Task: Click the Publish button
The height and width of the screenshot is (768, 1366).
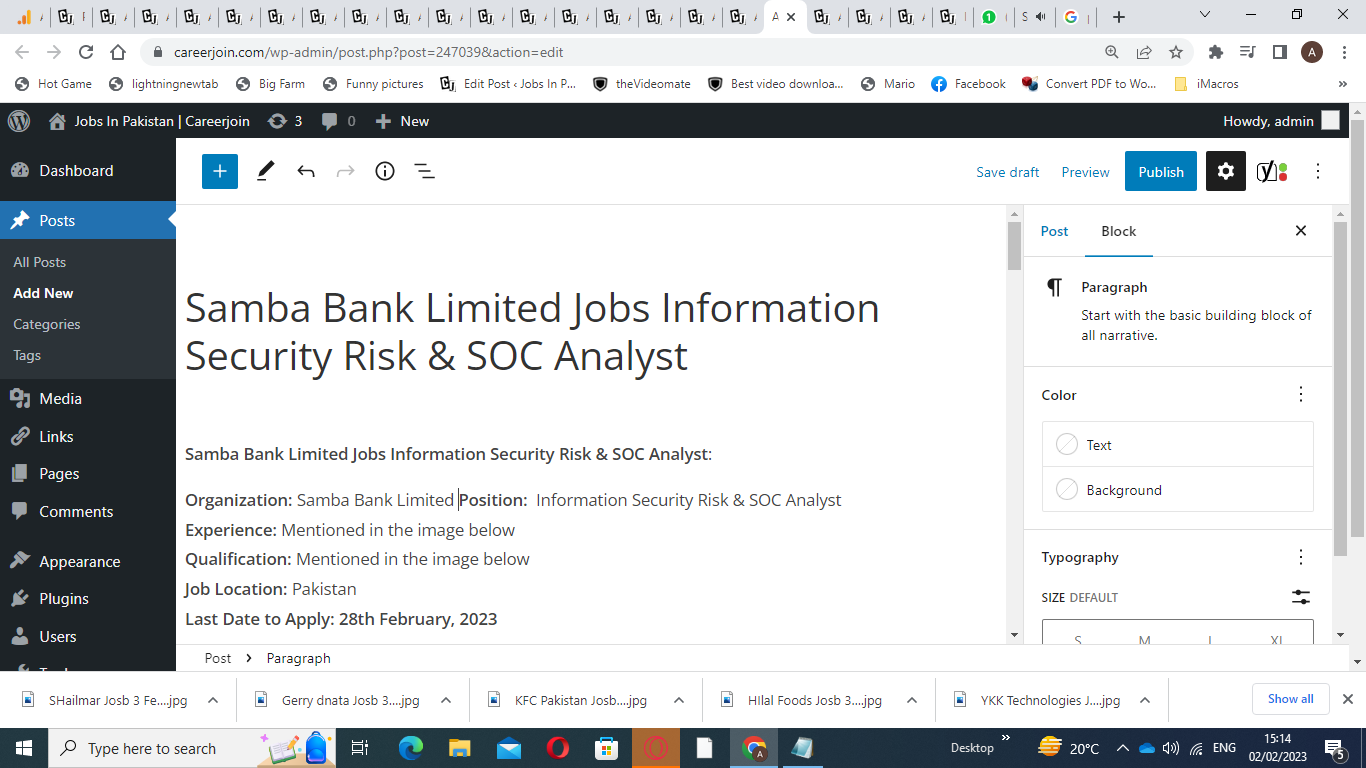Action: pyautogui.click(x=1160, y=171)
